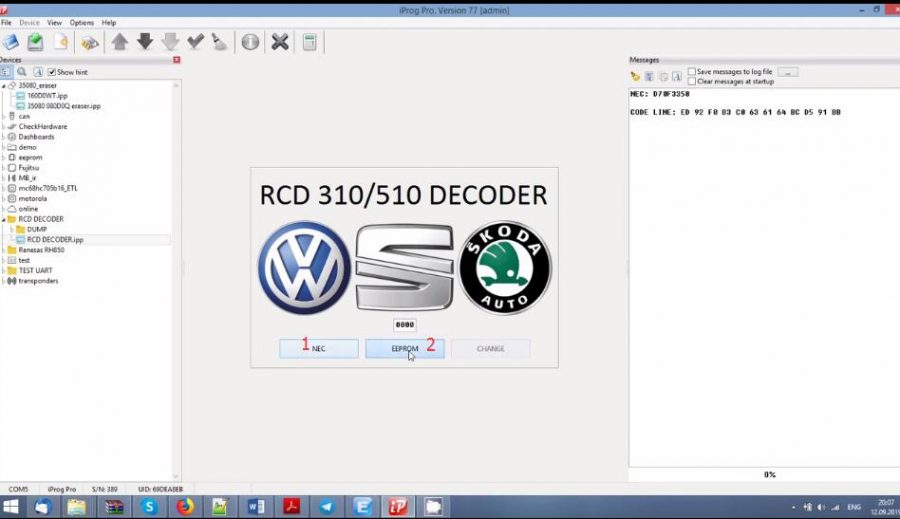Open the Device menu
Image resolution: width=900 pixels, height=519 pixels.
pos(29,22)
